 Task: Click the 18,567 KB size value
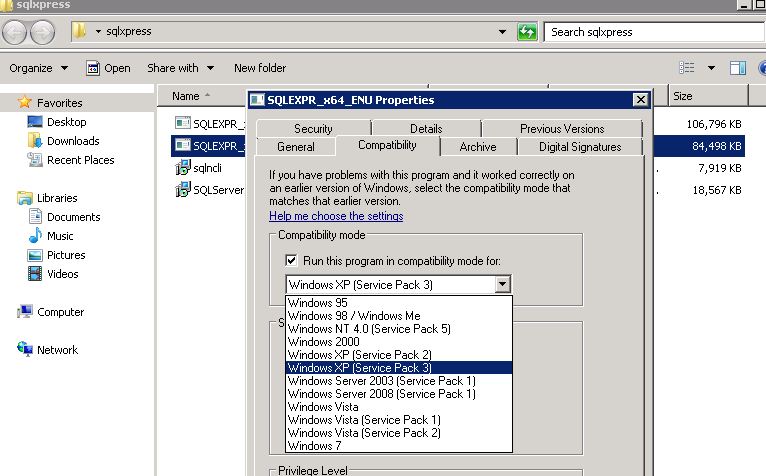717,190
